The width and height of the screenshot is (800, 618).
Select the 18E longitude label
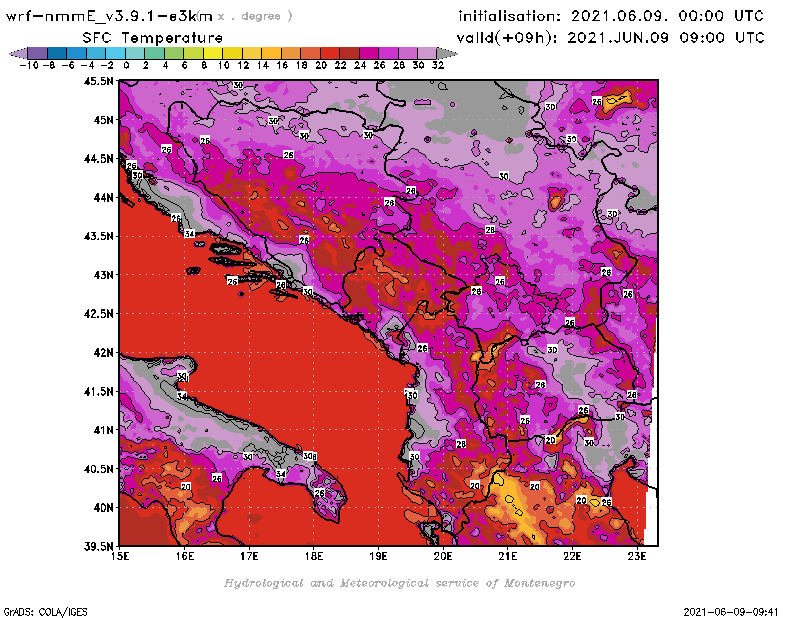314,556
